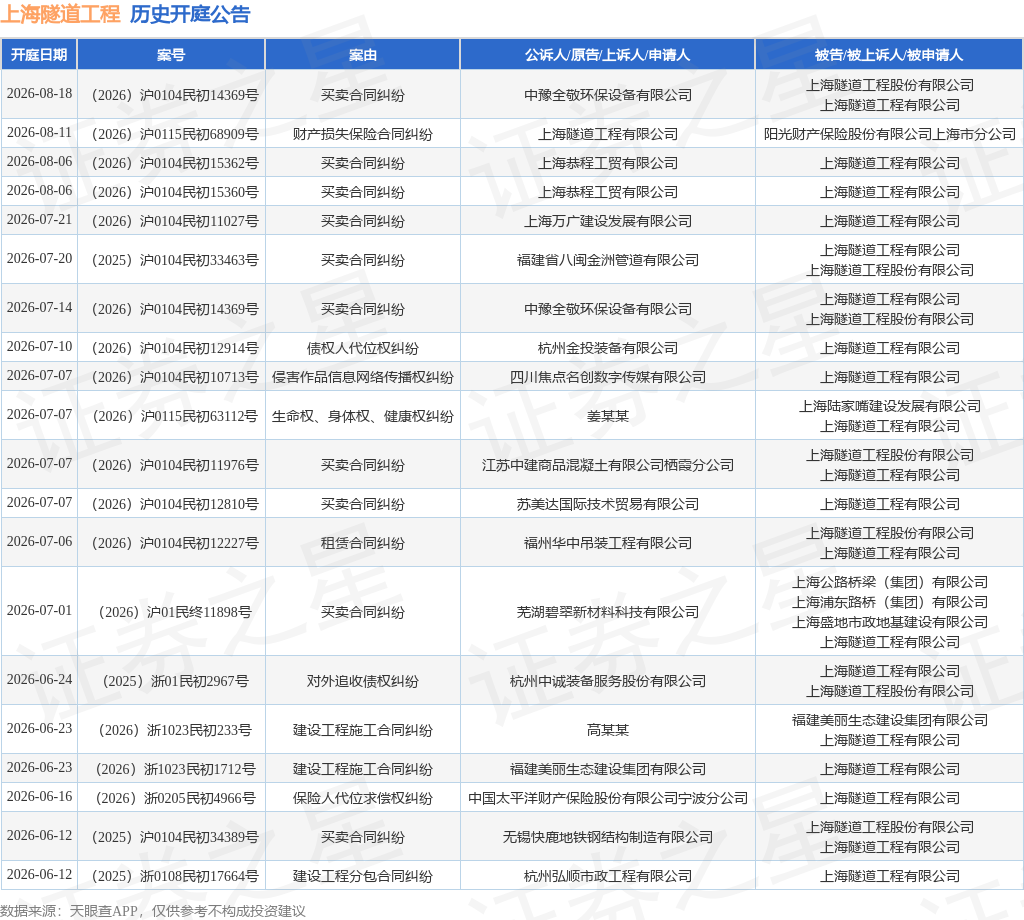Screen dimensions: 1024x920
Task: Select case number (2026)沪0104民初15362号
Action: click(175, 163)
